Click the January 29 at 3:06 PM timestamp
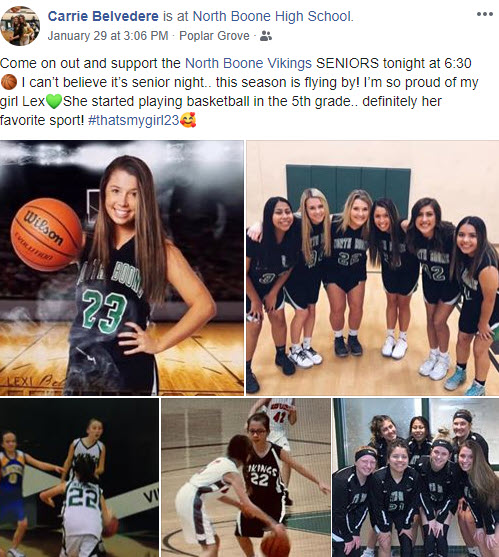The image size is (499, 557). [108, 36]
